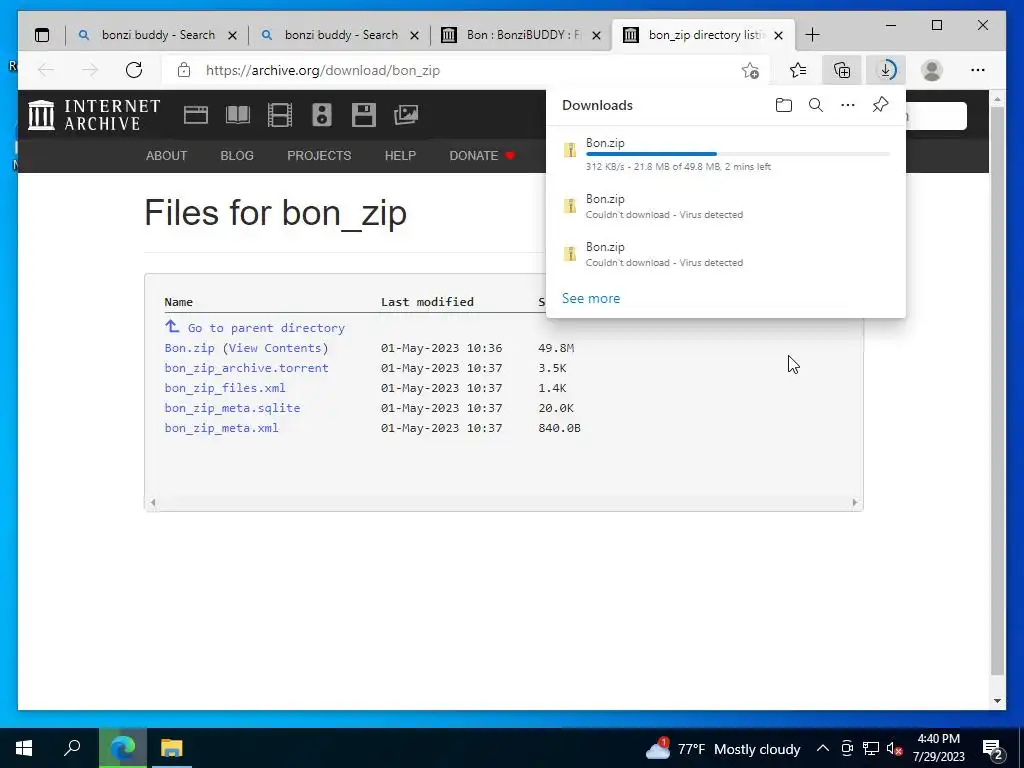The image size is (1024, 768).
Task: Open a new browser tab
Action: tap(812, 35)
